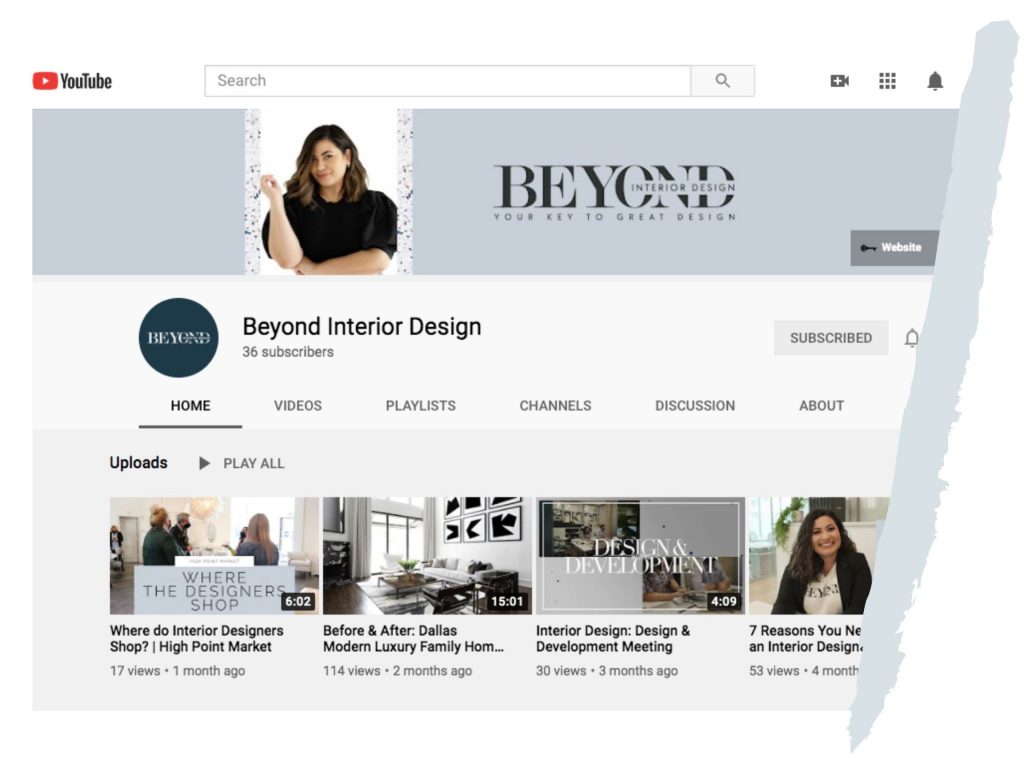
Task: Click the '30 views • 3 months ago' text
Action: pyautogui.click(x=607, y=671)
